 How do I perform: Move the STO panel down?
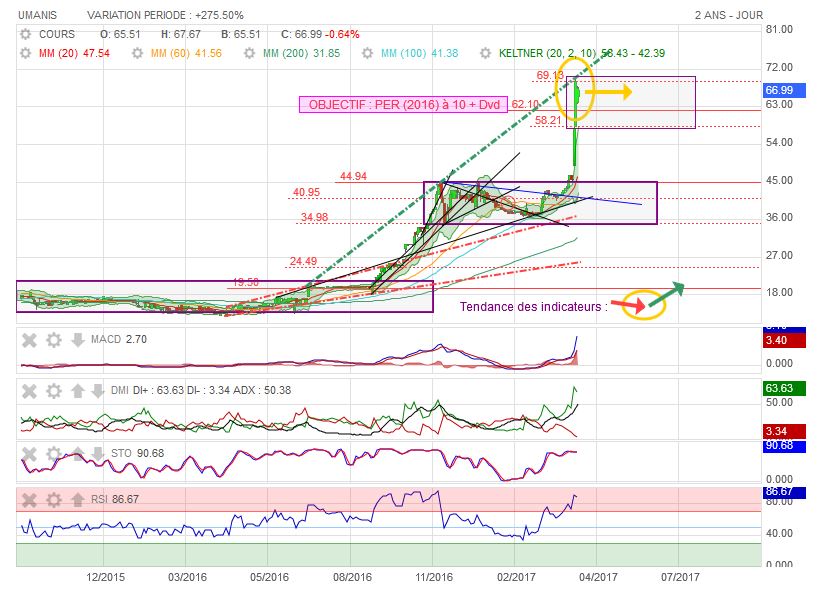pyautogui.click(x=97, y=455)
